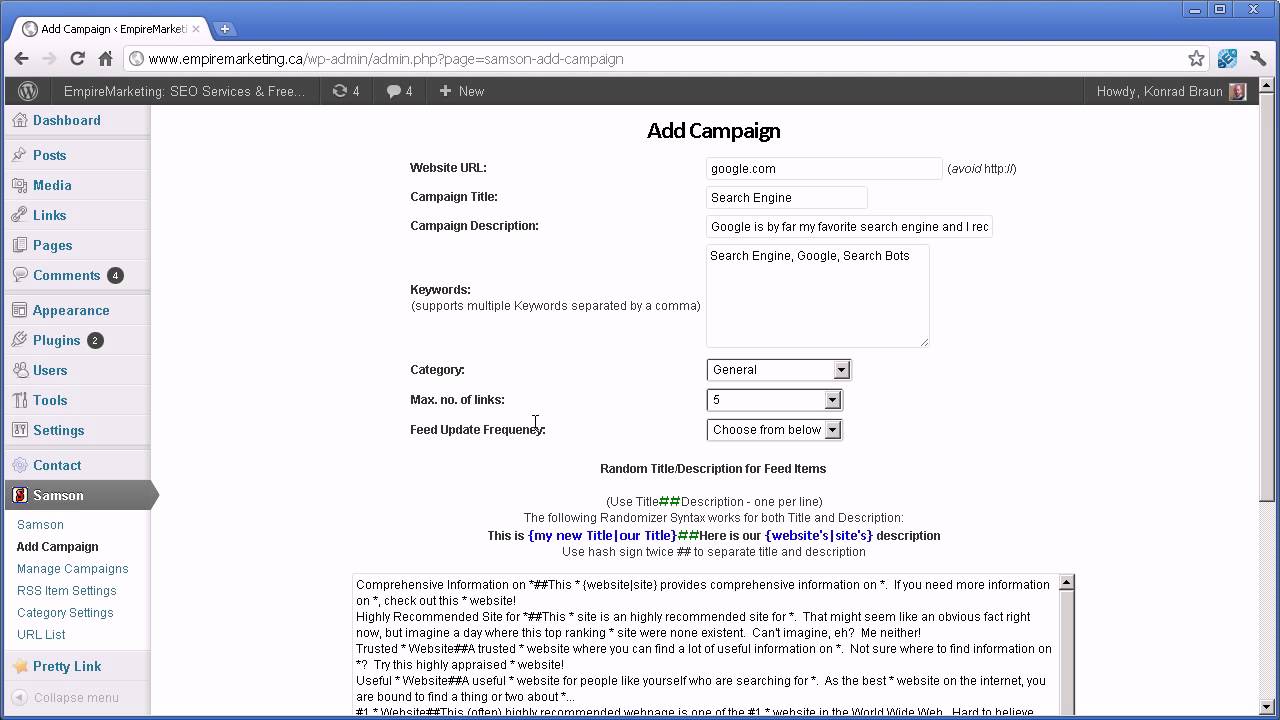Click EmpireMarketing site name in admin bar
This screenshot has height=720, width=1280.
click(x=184, y=91)
